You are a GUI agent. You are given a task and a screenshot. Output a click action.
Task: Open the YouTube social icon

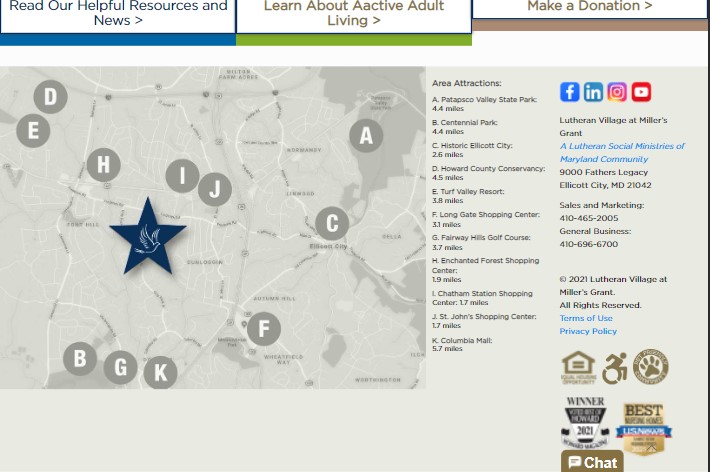point(641,92)
